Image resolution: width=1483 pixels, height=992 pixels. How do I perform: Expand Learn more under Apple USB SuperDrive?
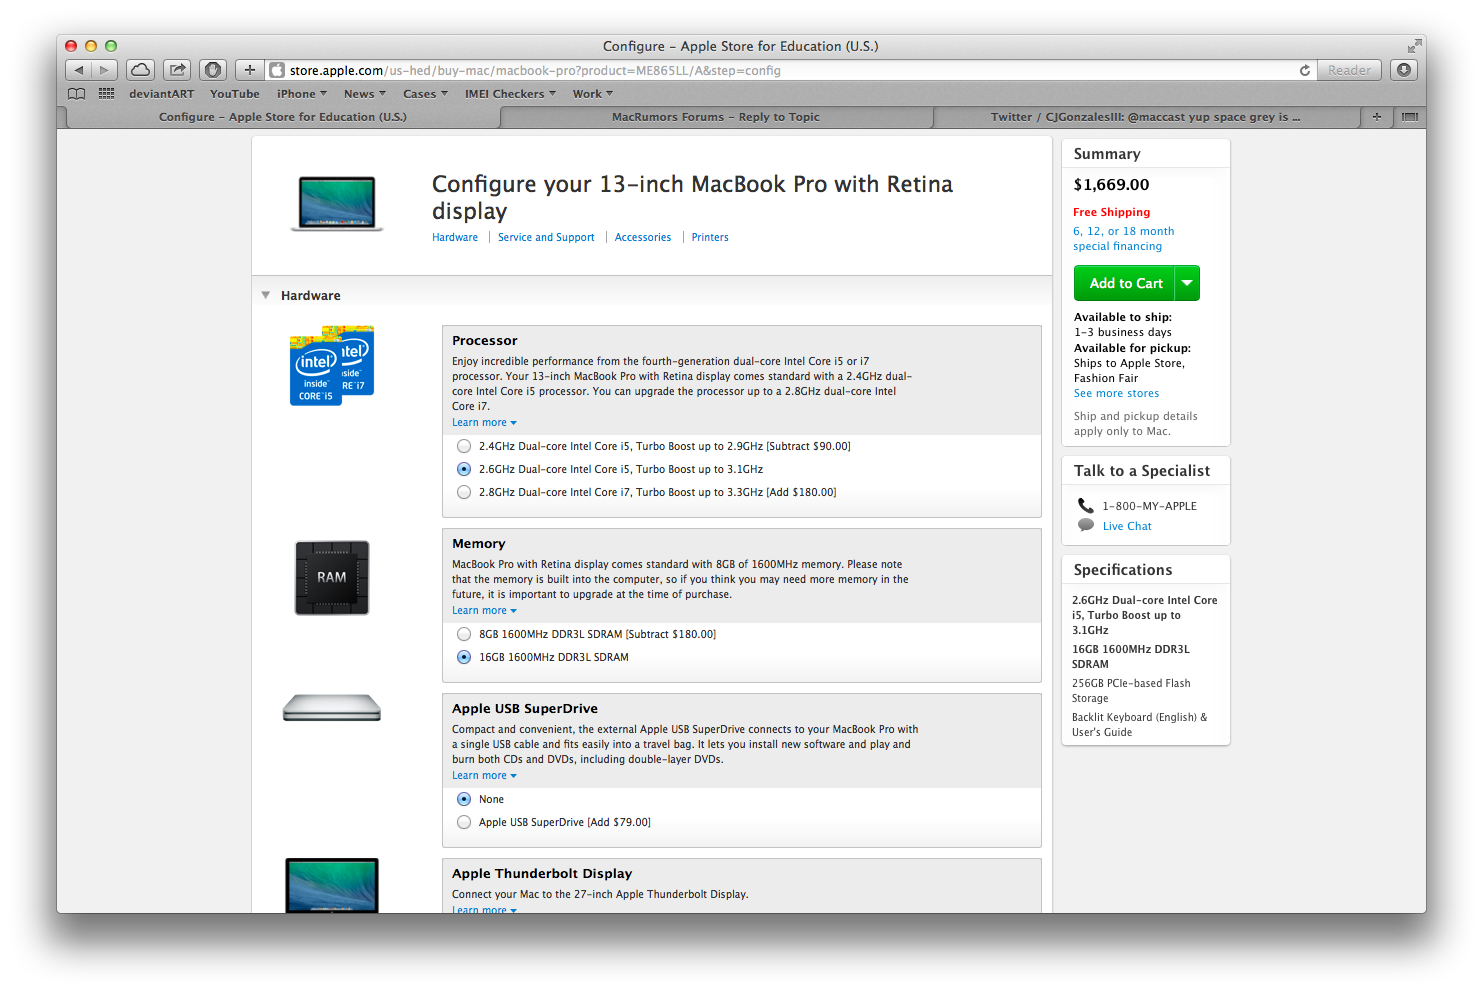[484, 776]
